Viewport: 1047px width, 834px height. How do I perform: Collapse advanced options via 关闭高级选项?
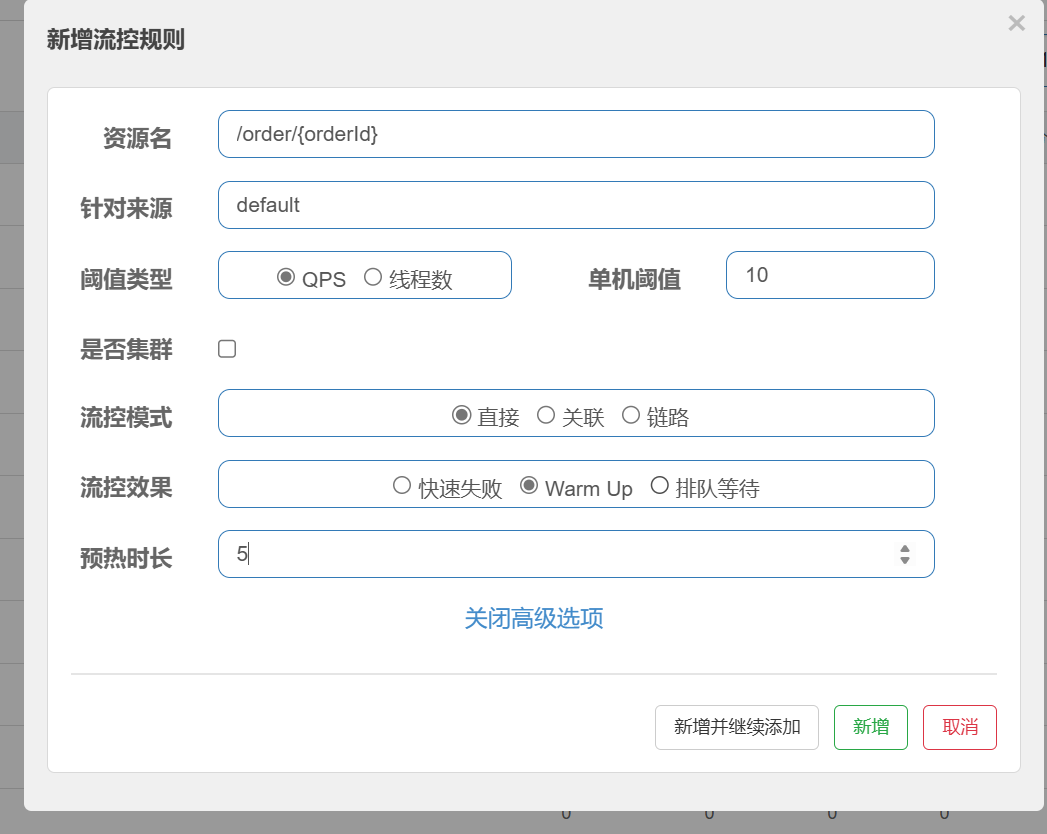534,618
